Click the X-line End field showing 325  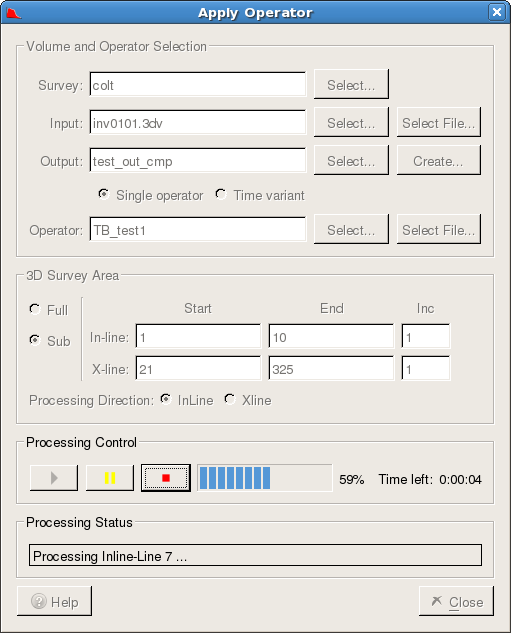331,368
